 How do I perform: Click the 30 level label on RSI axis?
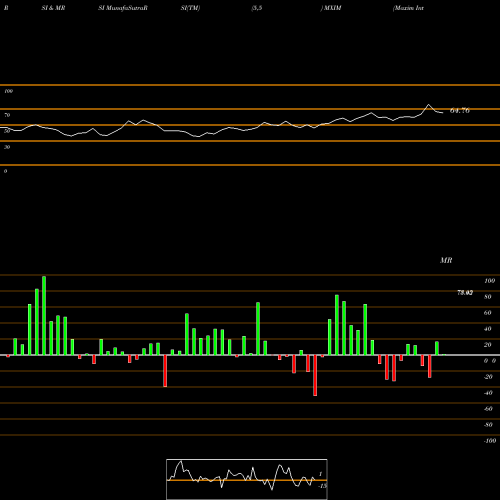point(7,147)
